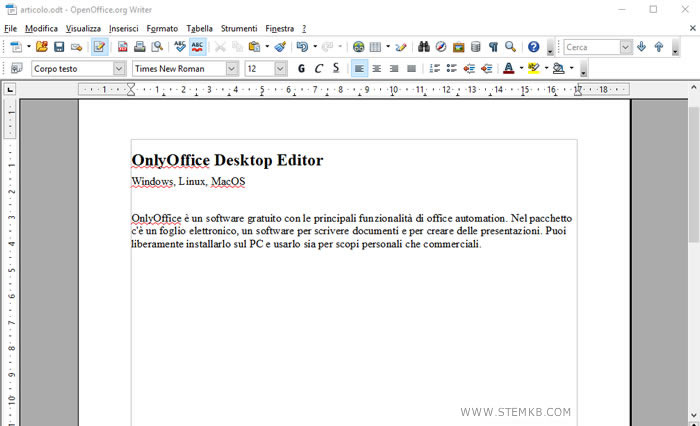Find previous with the up arrow
This screenshot has height=426, width=700.
coord(659,47)
